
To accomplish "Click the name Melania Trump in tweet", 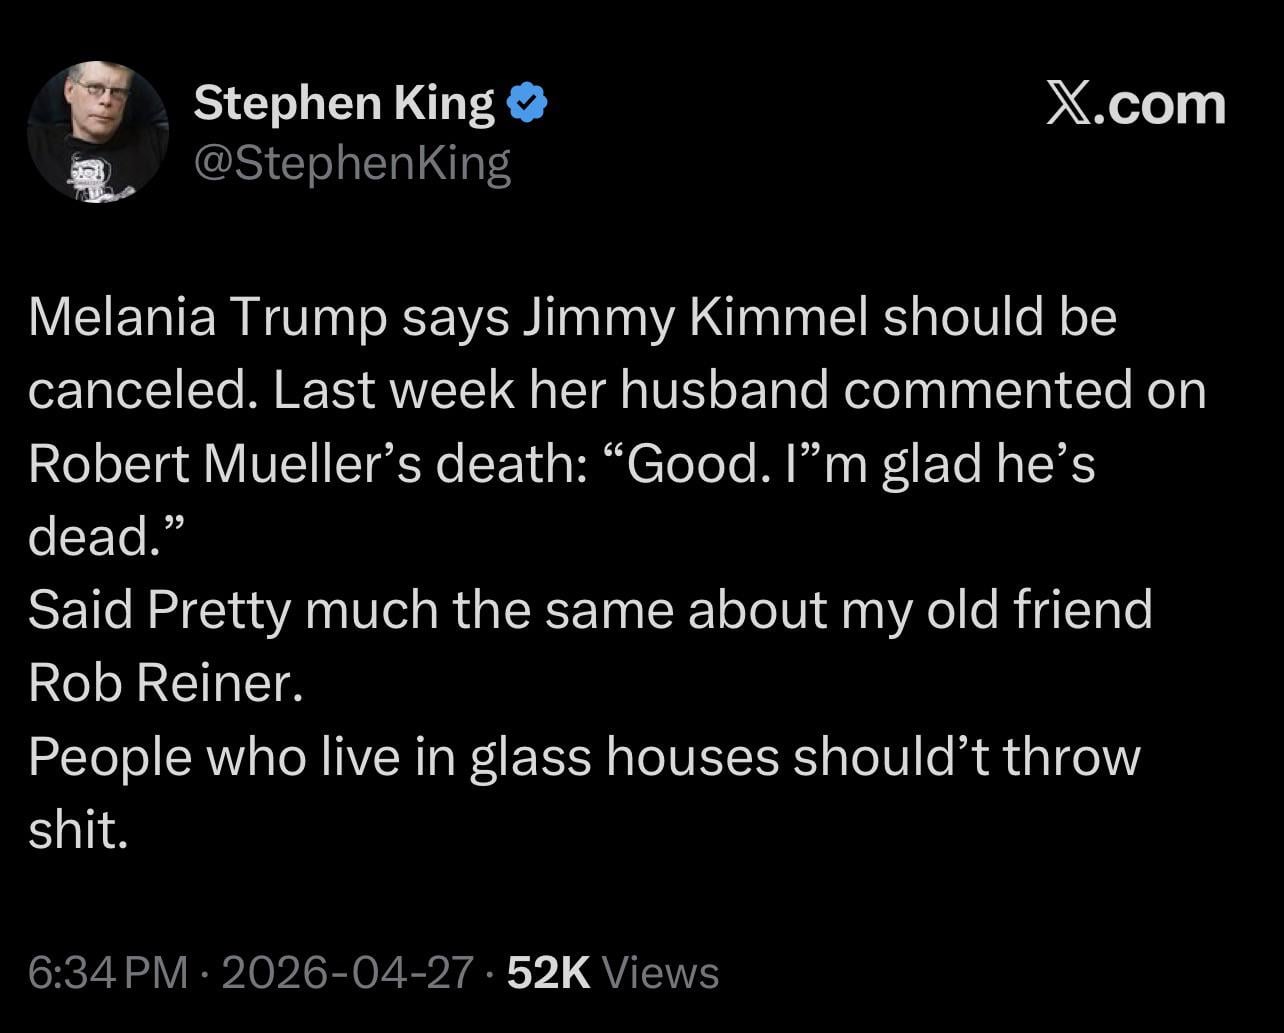I will (x=207, y=318).
